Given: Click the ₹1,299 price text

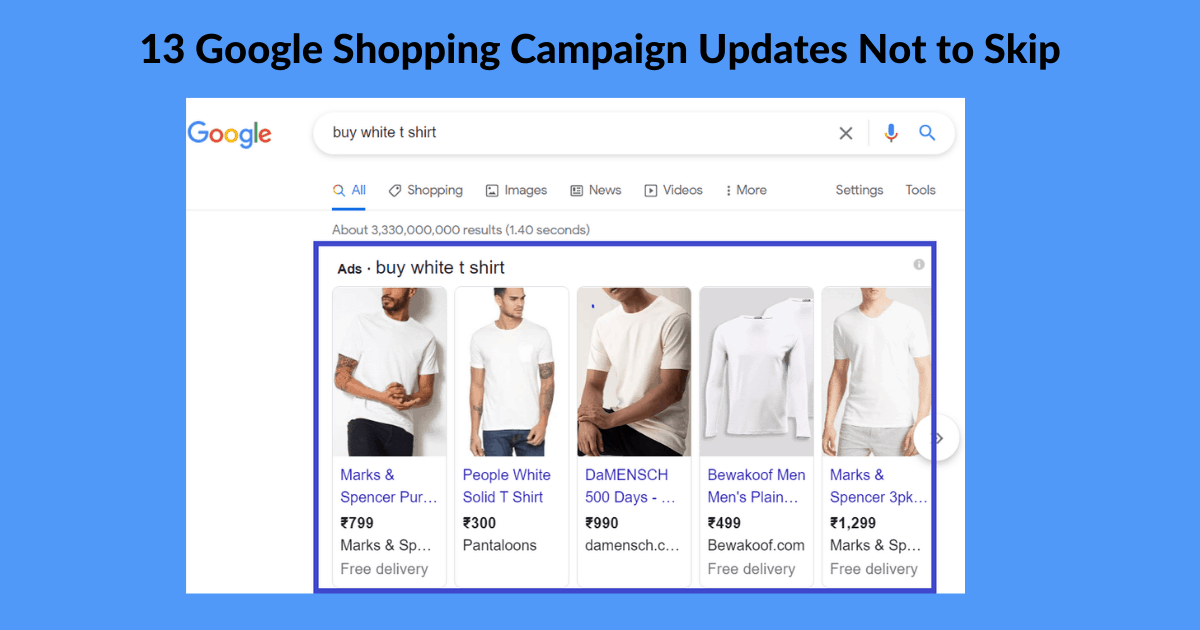Looking at the screenshot, I should coord(853,523).
